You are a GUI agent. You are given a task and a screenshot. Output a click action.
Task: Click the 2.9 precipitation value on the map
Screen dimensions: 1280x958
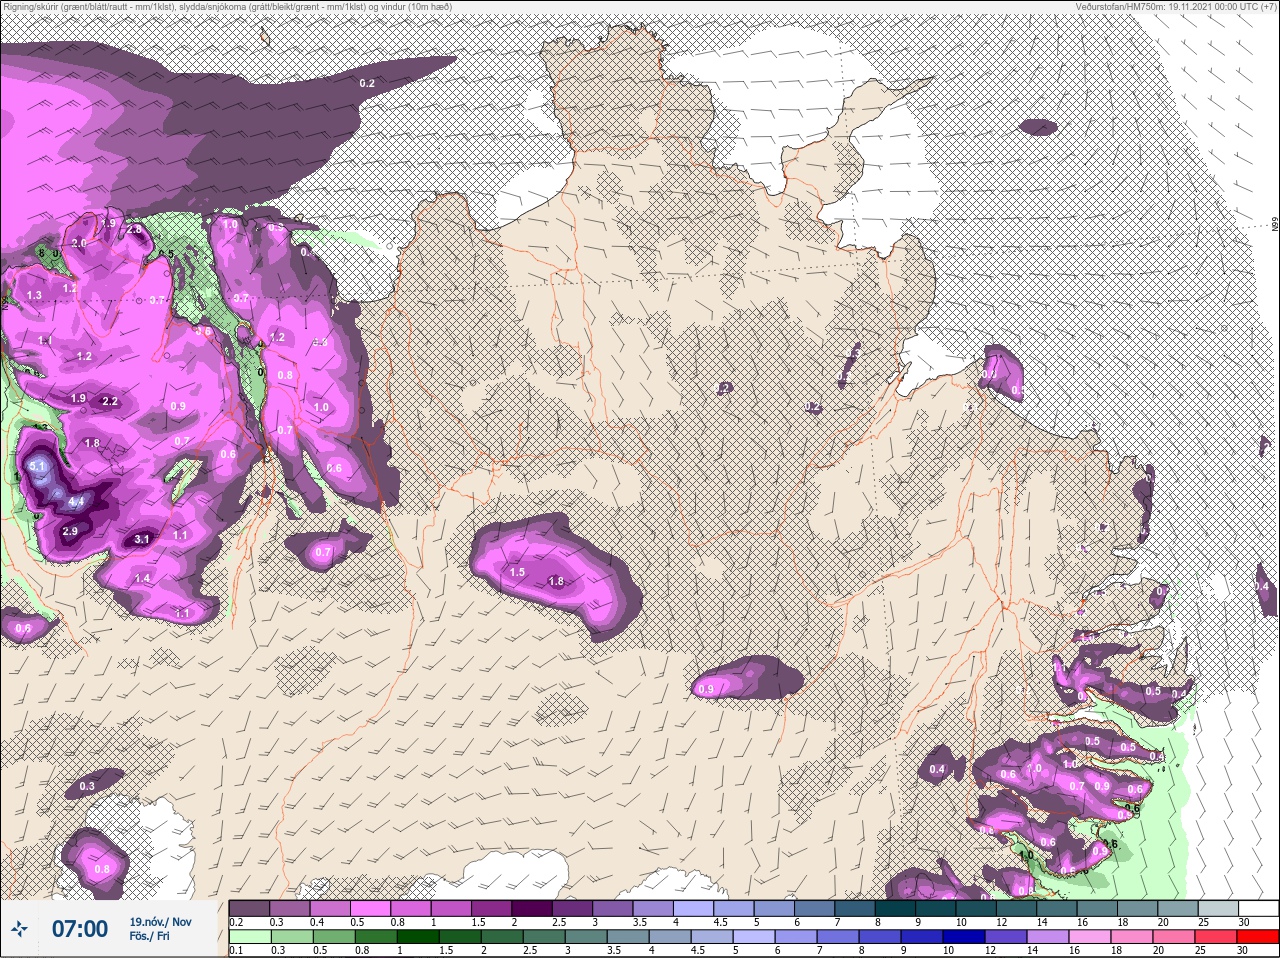click(x=70, y=531)
